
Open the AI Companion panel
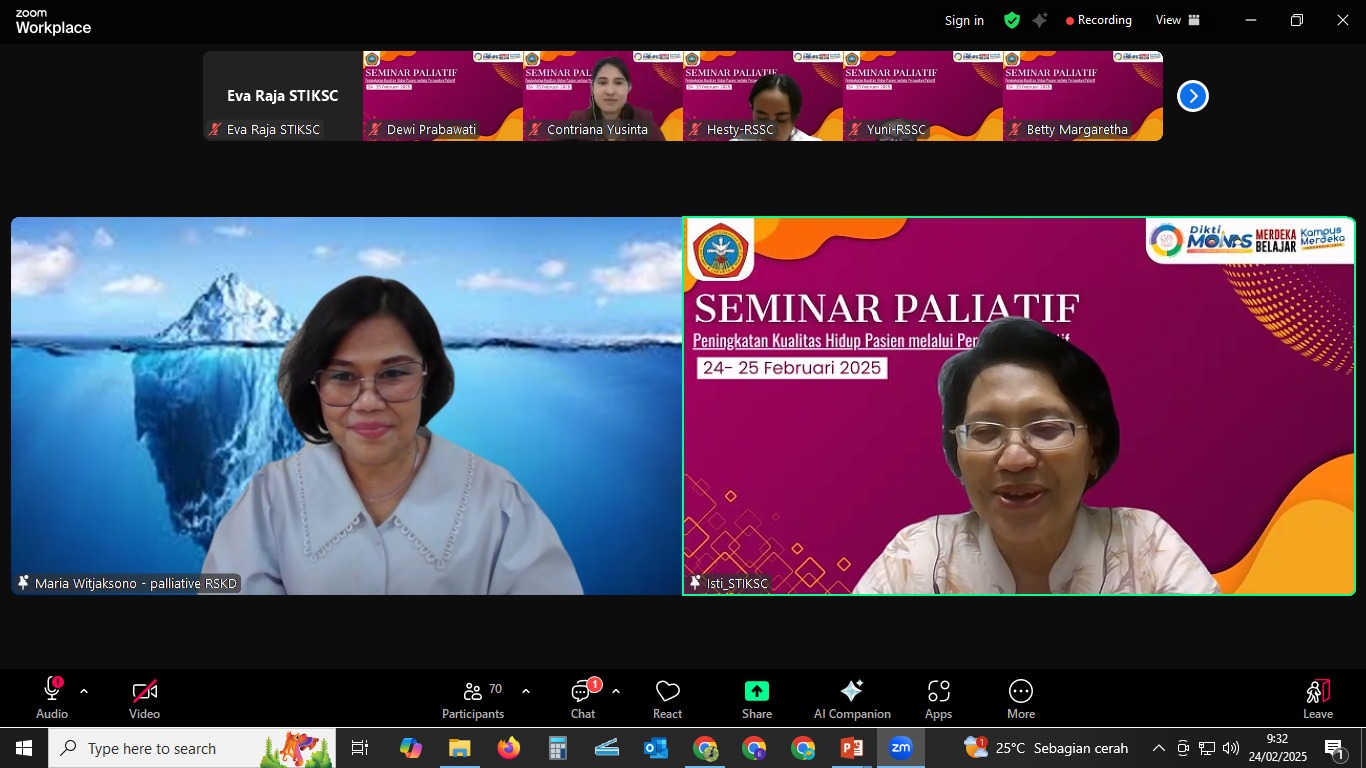point(852,699)
